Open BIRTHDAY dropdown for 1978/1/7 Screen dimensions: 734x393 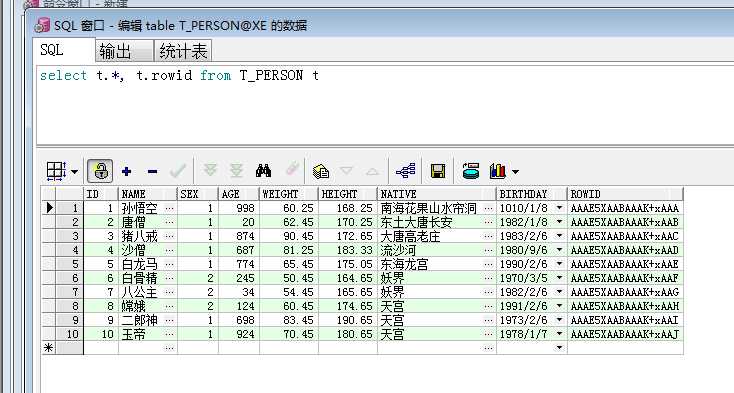click(559, 334)
